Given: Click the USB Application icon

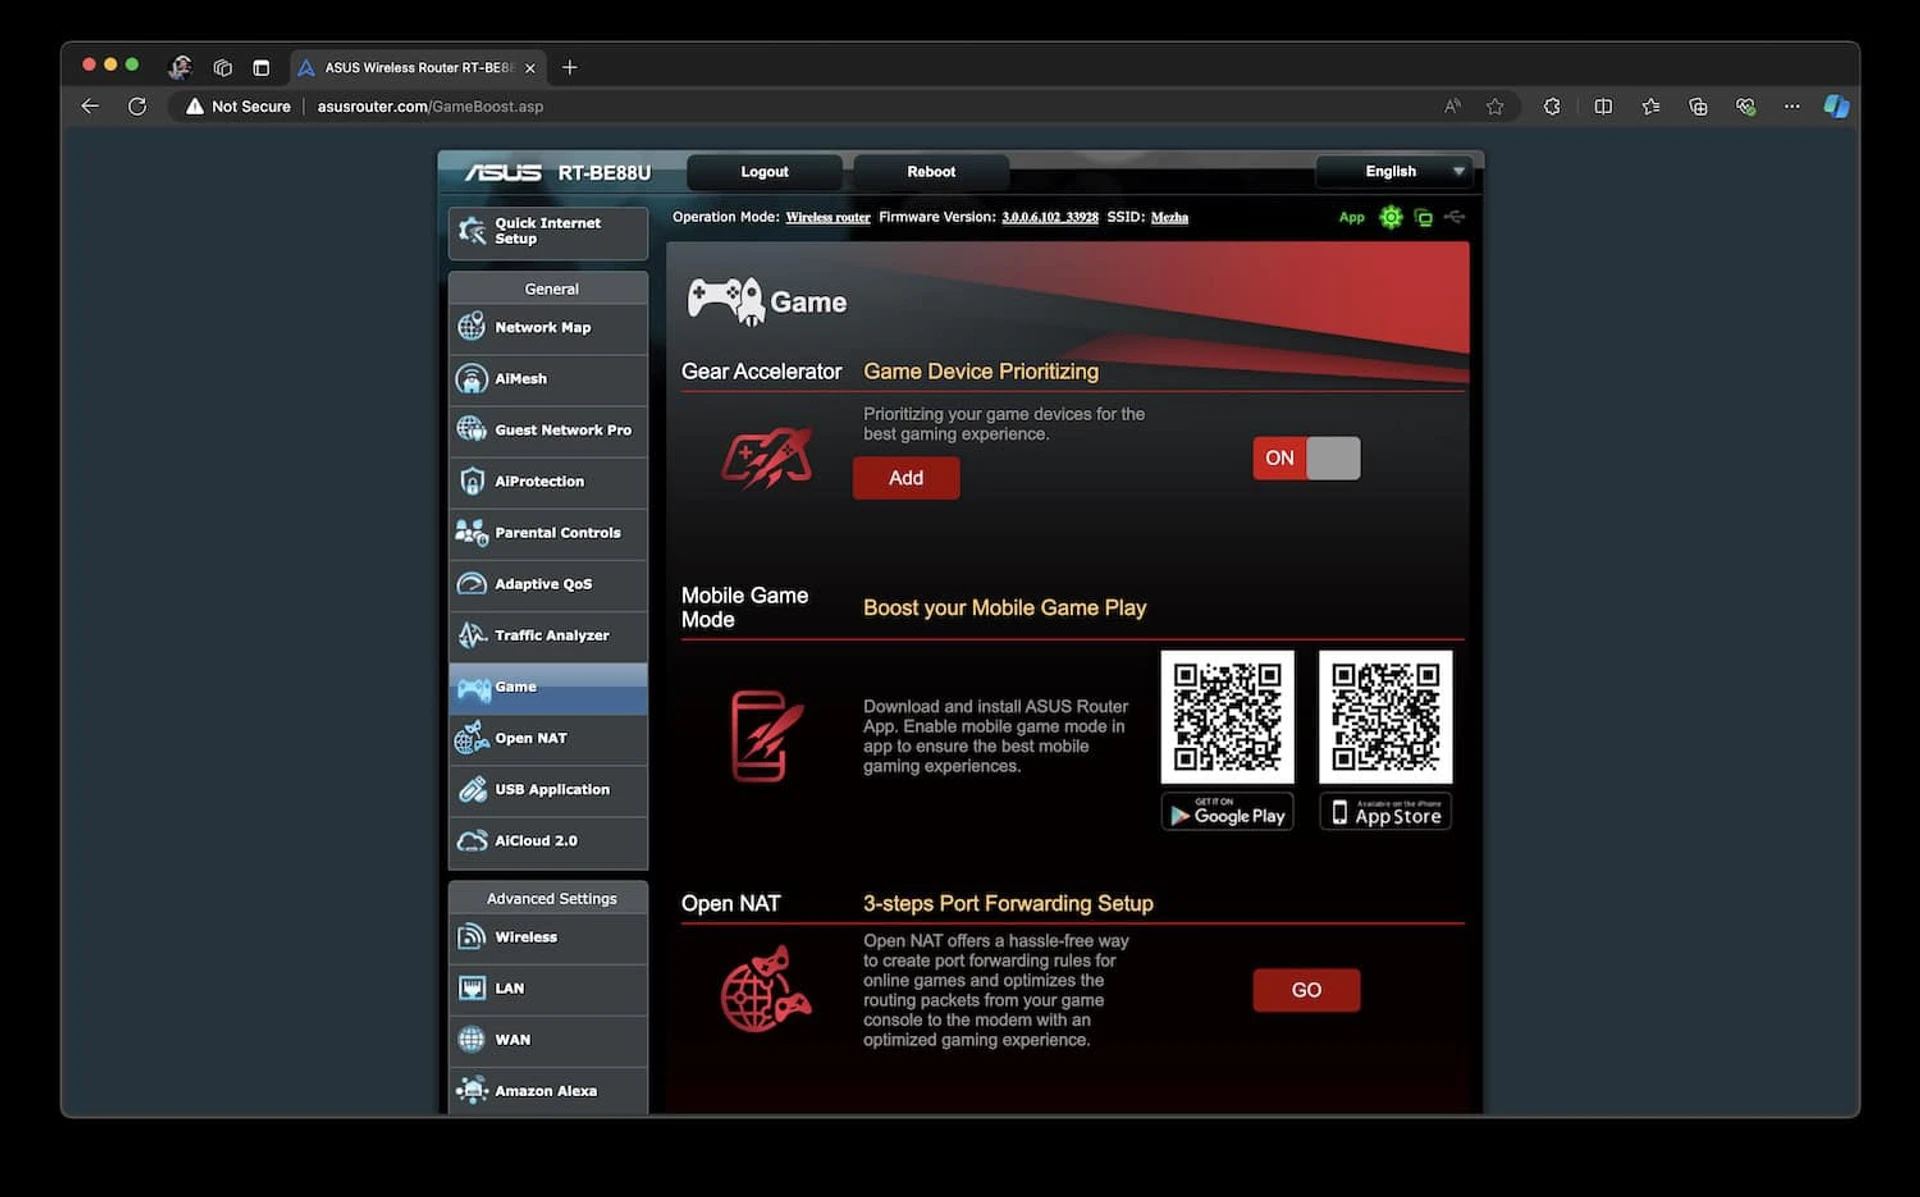Looking at the screenshot, I should [471, 789].
